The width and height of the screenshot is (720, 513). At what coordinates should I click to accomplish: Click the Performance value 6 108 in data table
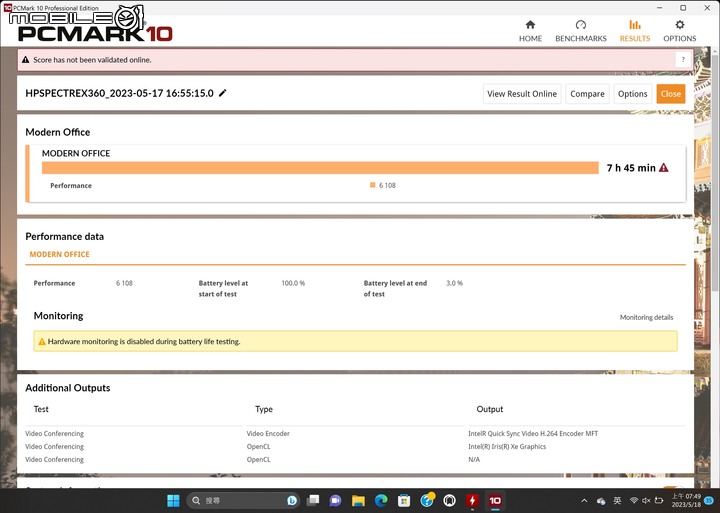tap(124, 283)
